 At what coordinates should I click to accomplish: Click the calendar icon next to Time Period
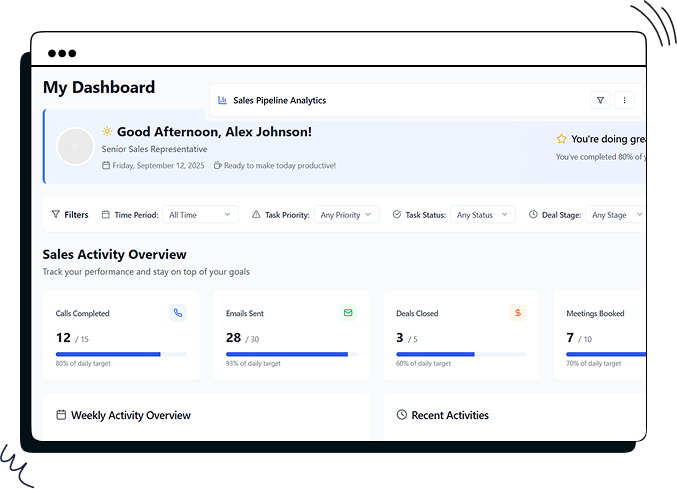click(105, 214)
